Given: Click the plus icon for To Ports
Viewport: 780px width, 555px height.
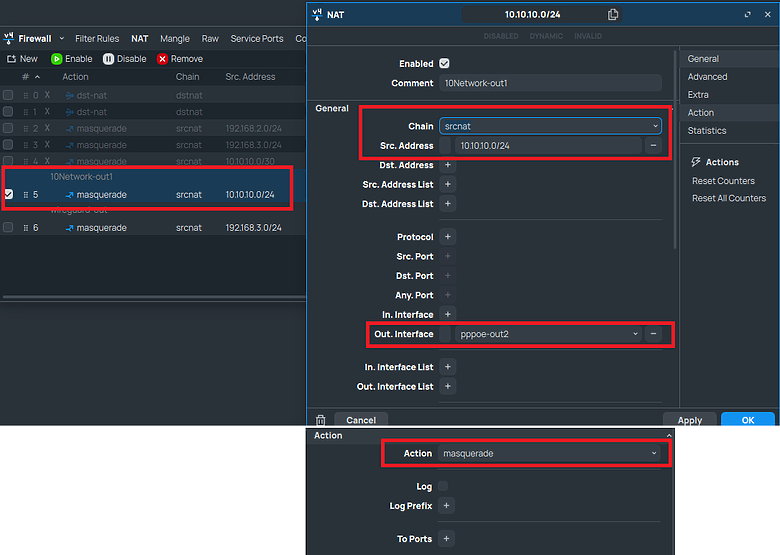Looking at the screenshot, I should (446, 539).
